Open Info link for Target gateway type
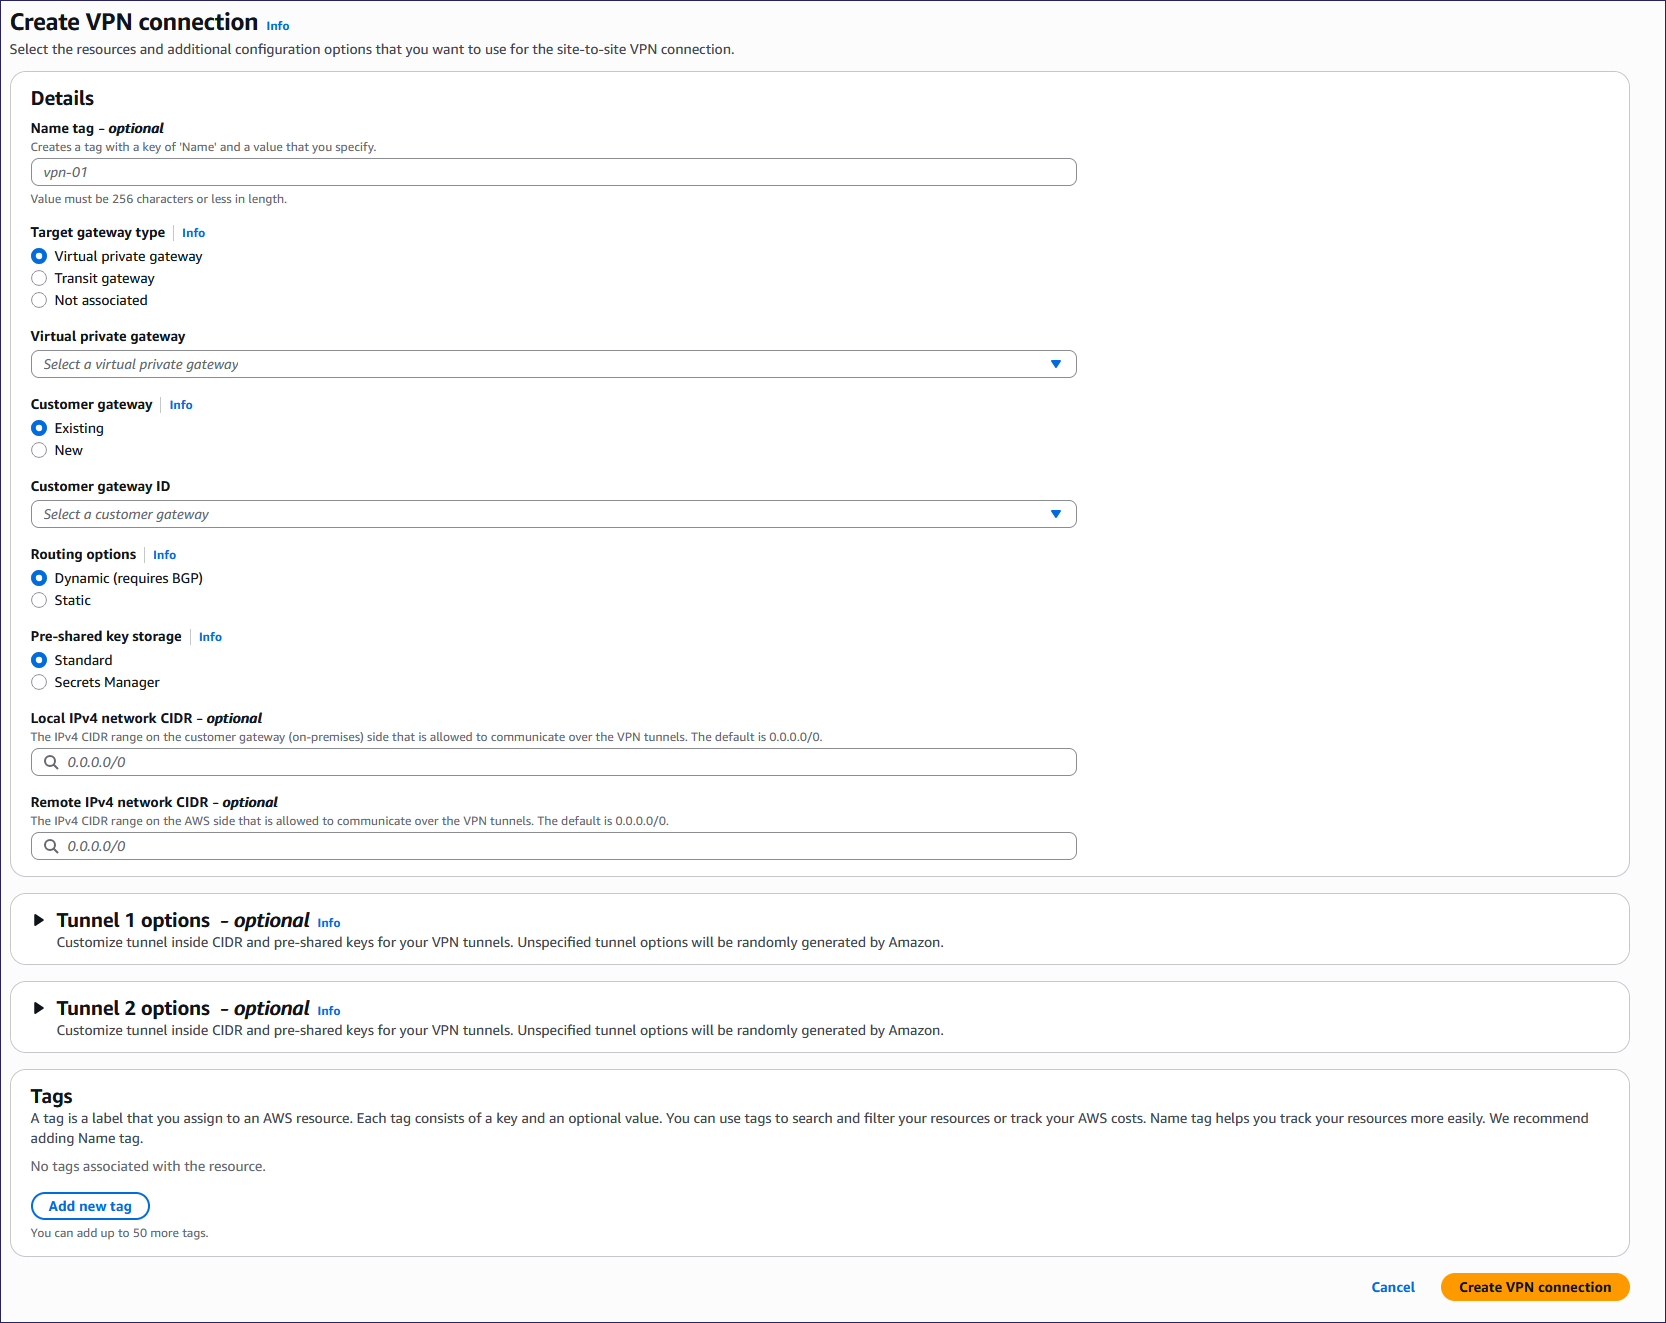 [x=193, y=233]
